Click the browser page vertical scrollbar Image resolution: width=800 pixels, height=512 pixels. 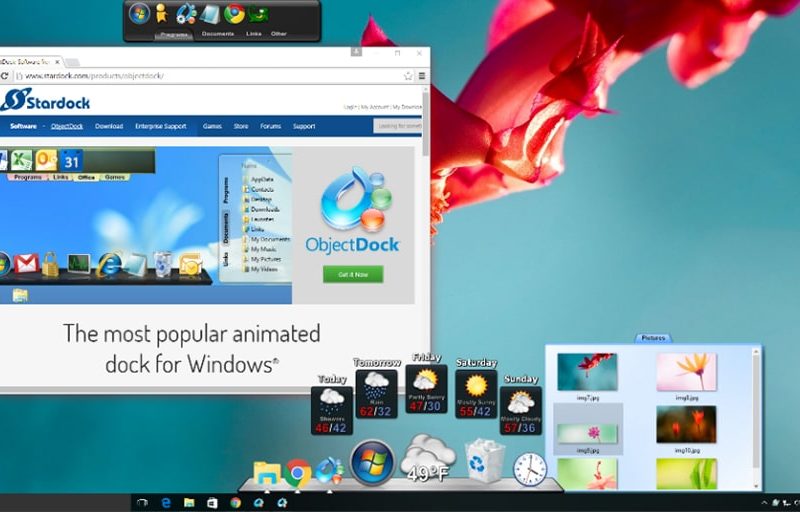(426, 125)
